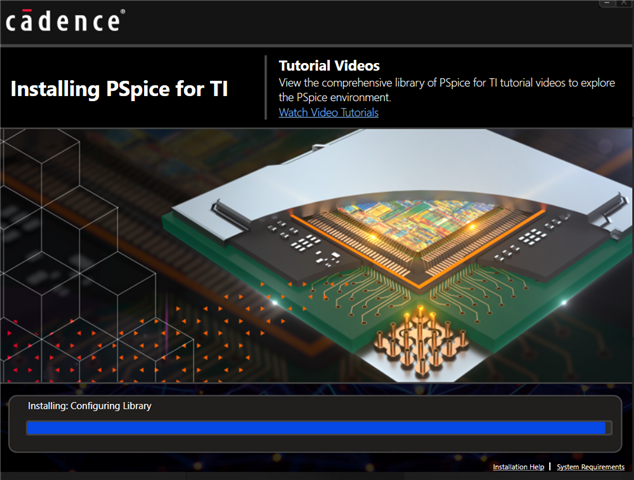Open the Watch Video Tutorials link
Viewport: 634px width, 480px height.
point(328,112)
